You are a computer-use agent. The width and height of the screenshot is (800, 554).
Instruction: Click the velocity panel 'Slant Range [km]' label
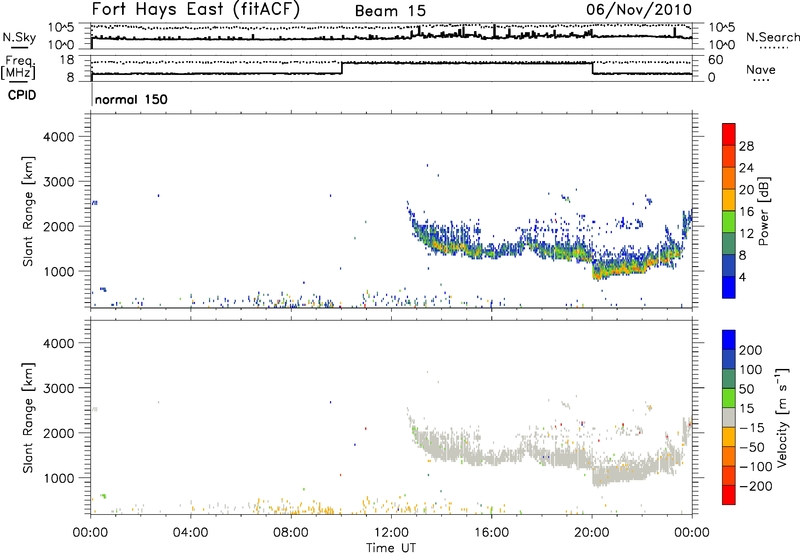click(x=28, y=418)
